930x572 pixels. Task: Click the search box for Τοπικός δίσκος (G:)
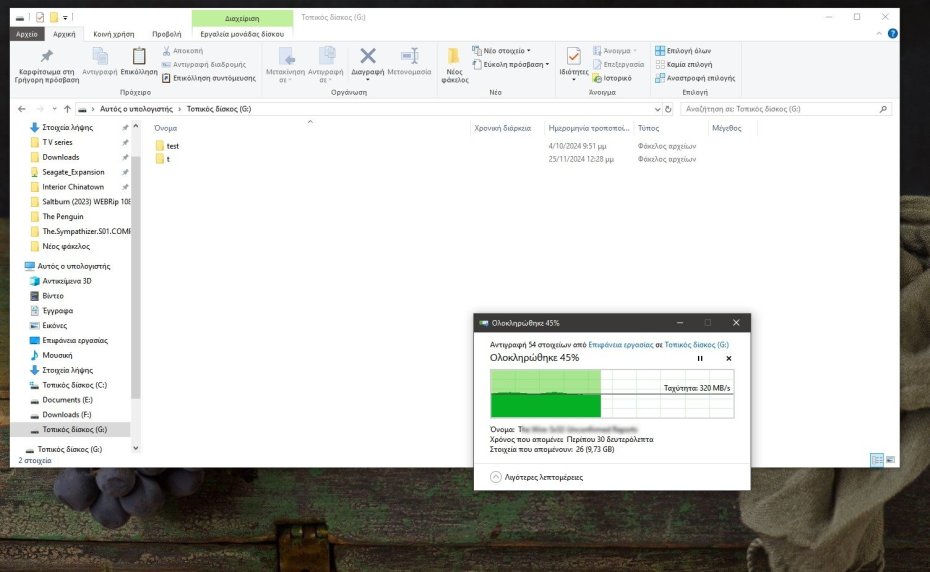click(785, 109)
